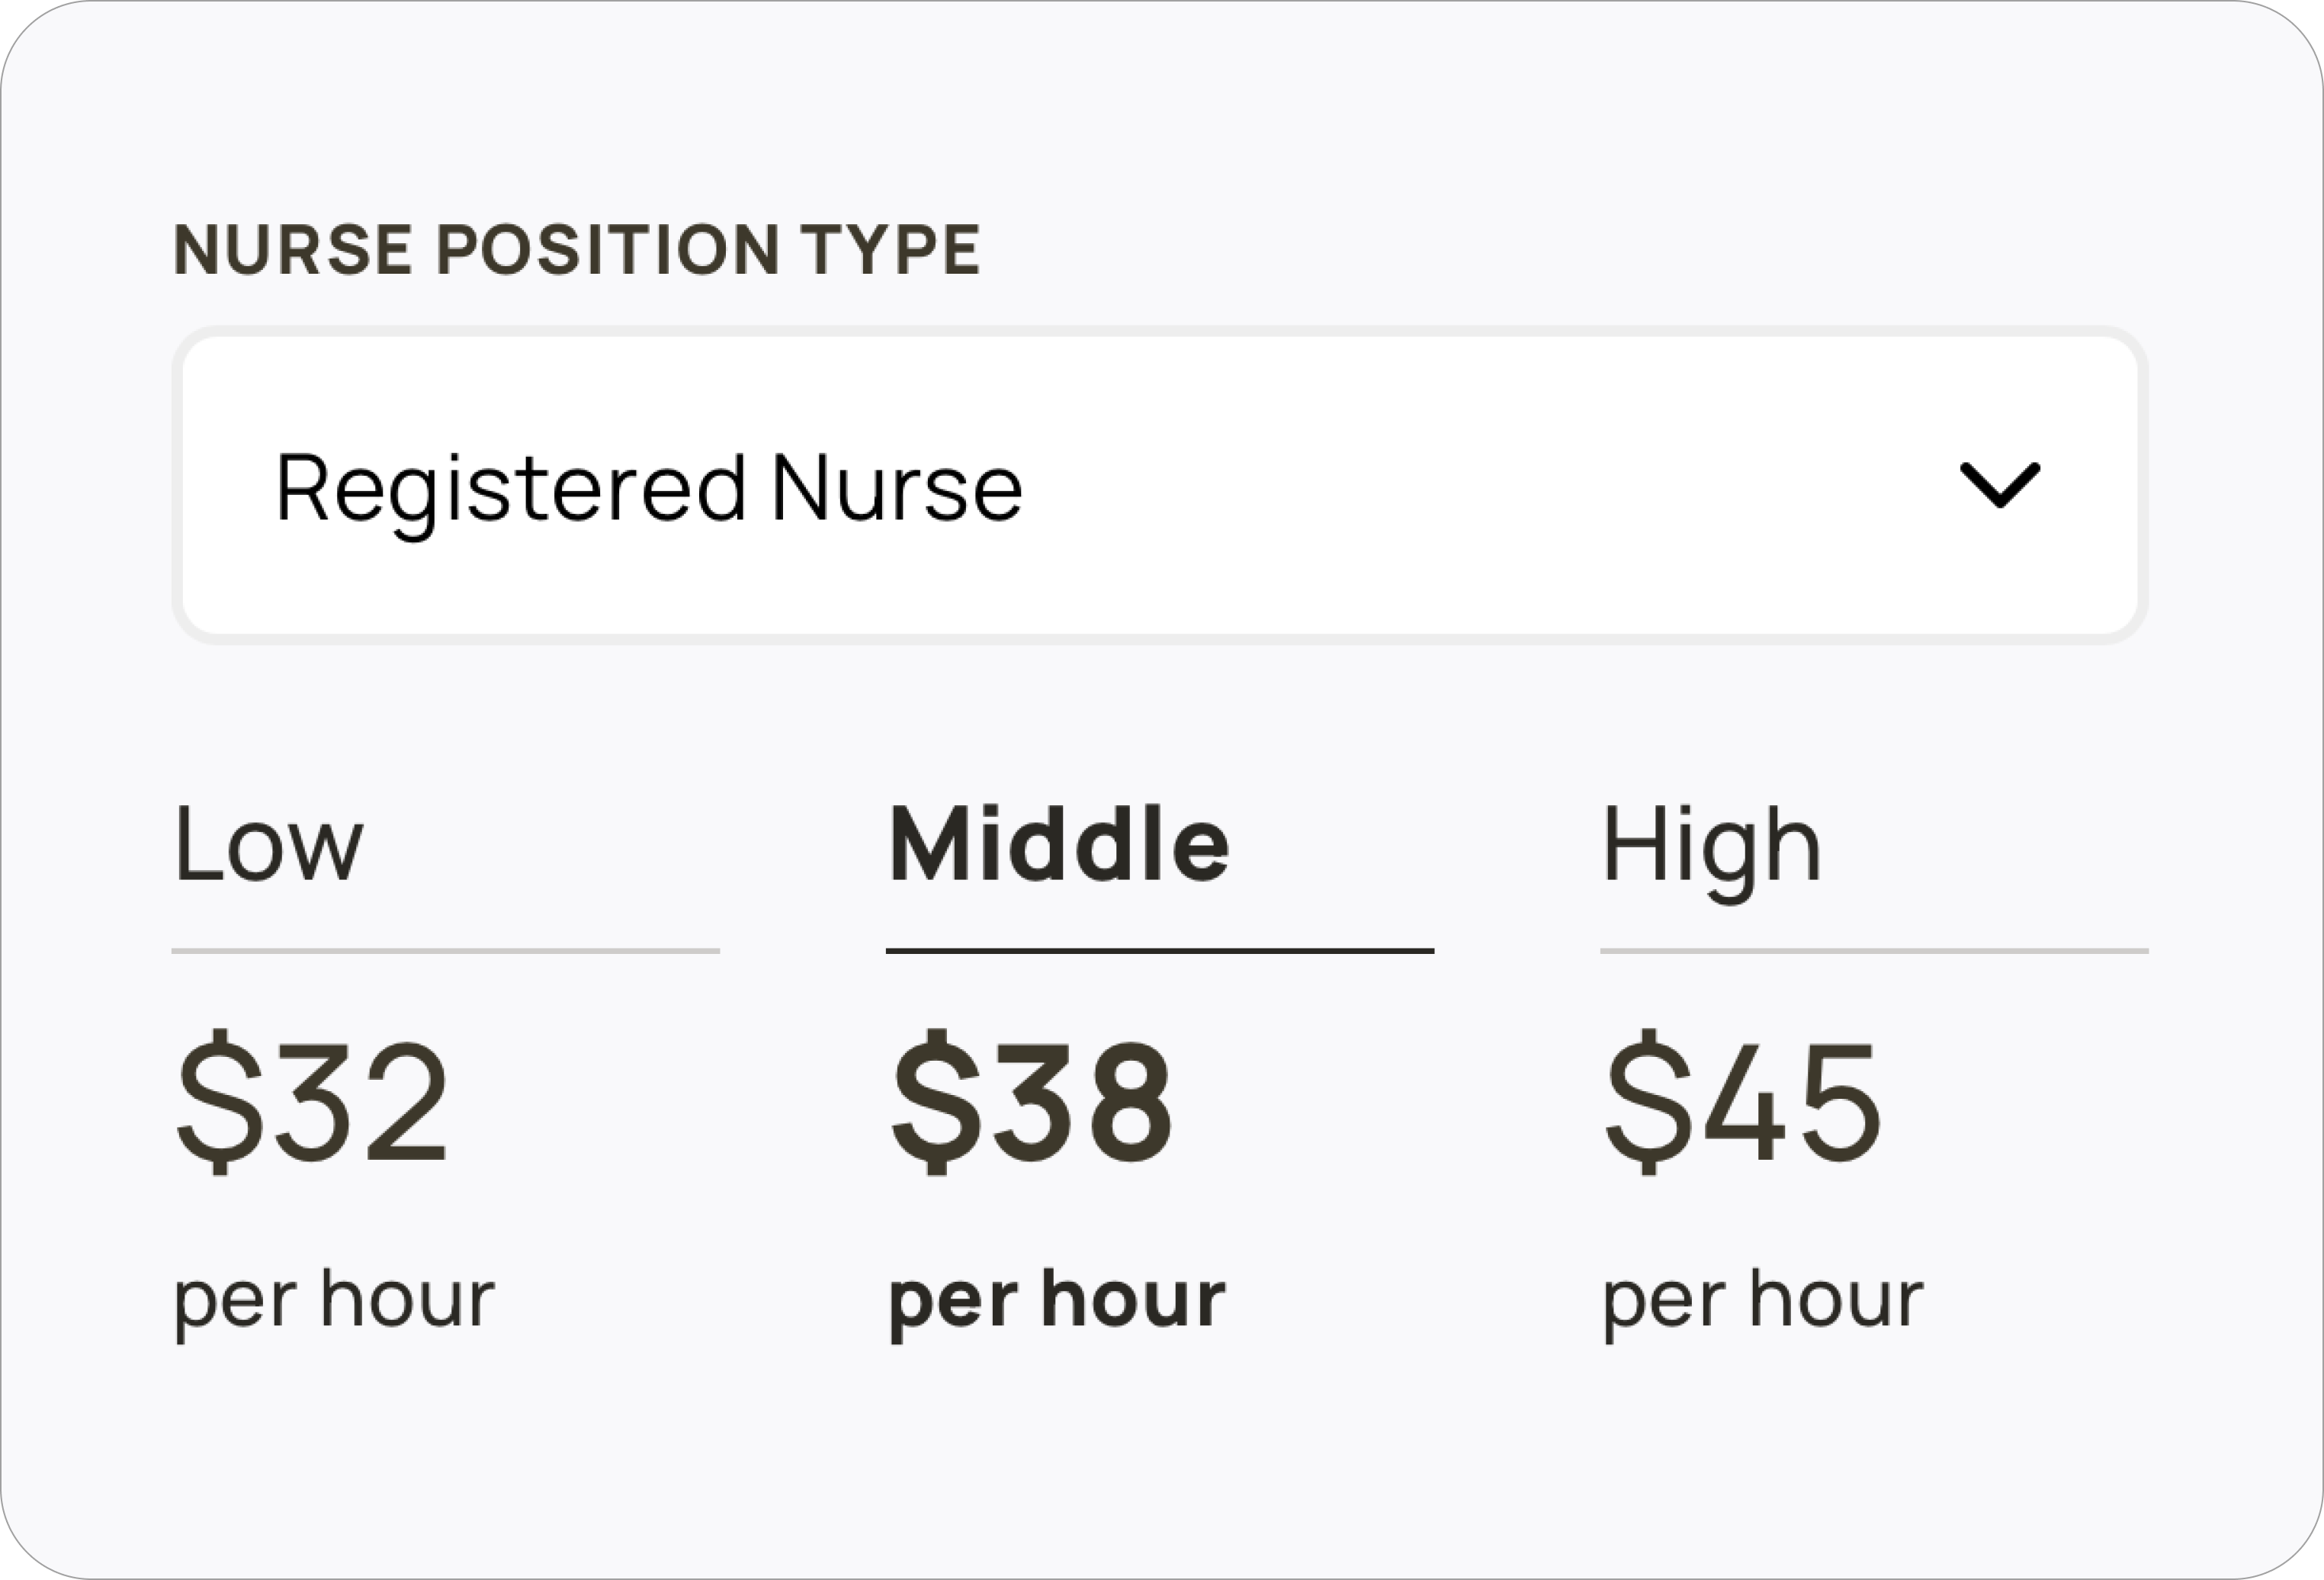Click the gray underline beneath Low
2324x1580 pixels.
click(446, 951)
